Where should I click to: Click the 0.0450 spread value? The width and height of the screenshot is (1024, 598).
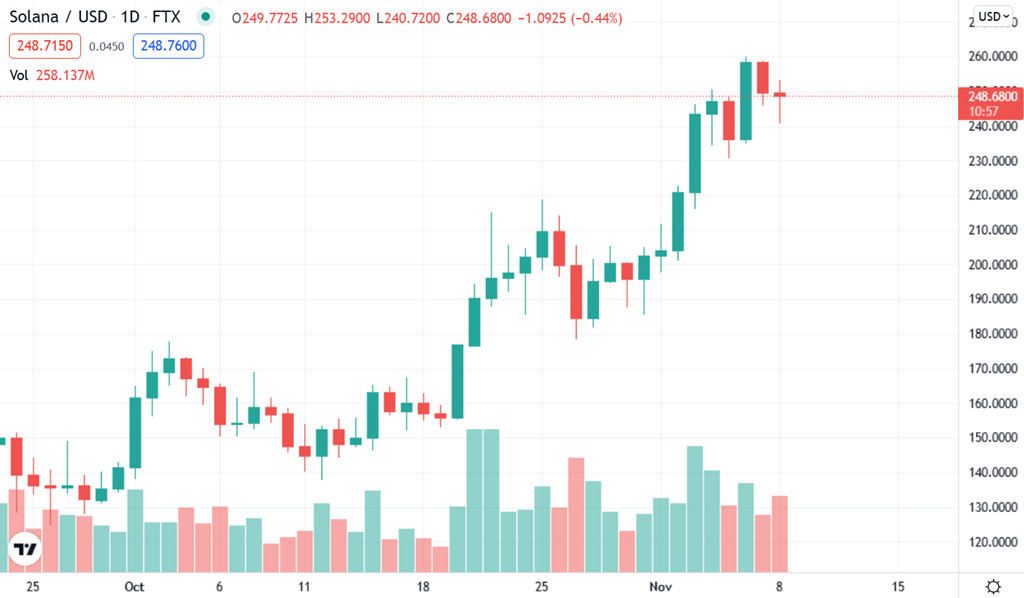106,46
